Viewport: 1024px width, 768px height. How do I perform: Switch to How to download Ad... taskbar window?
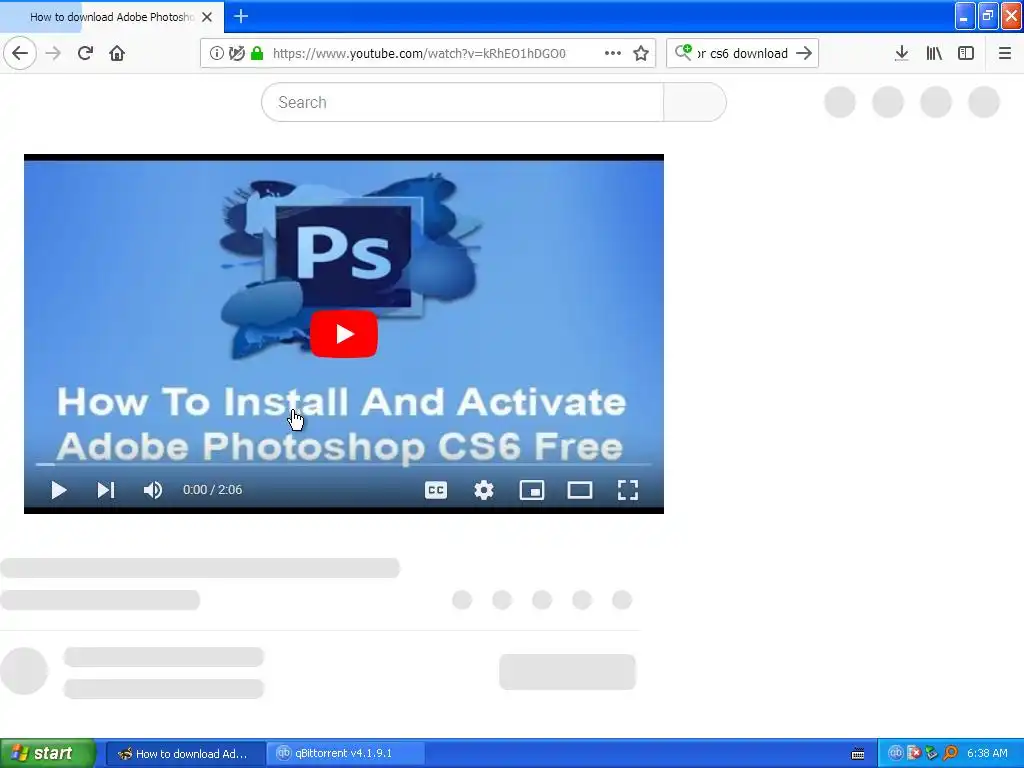pos(185,754)
